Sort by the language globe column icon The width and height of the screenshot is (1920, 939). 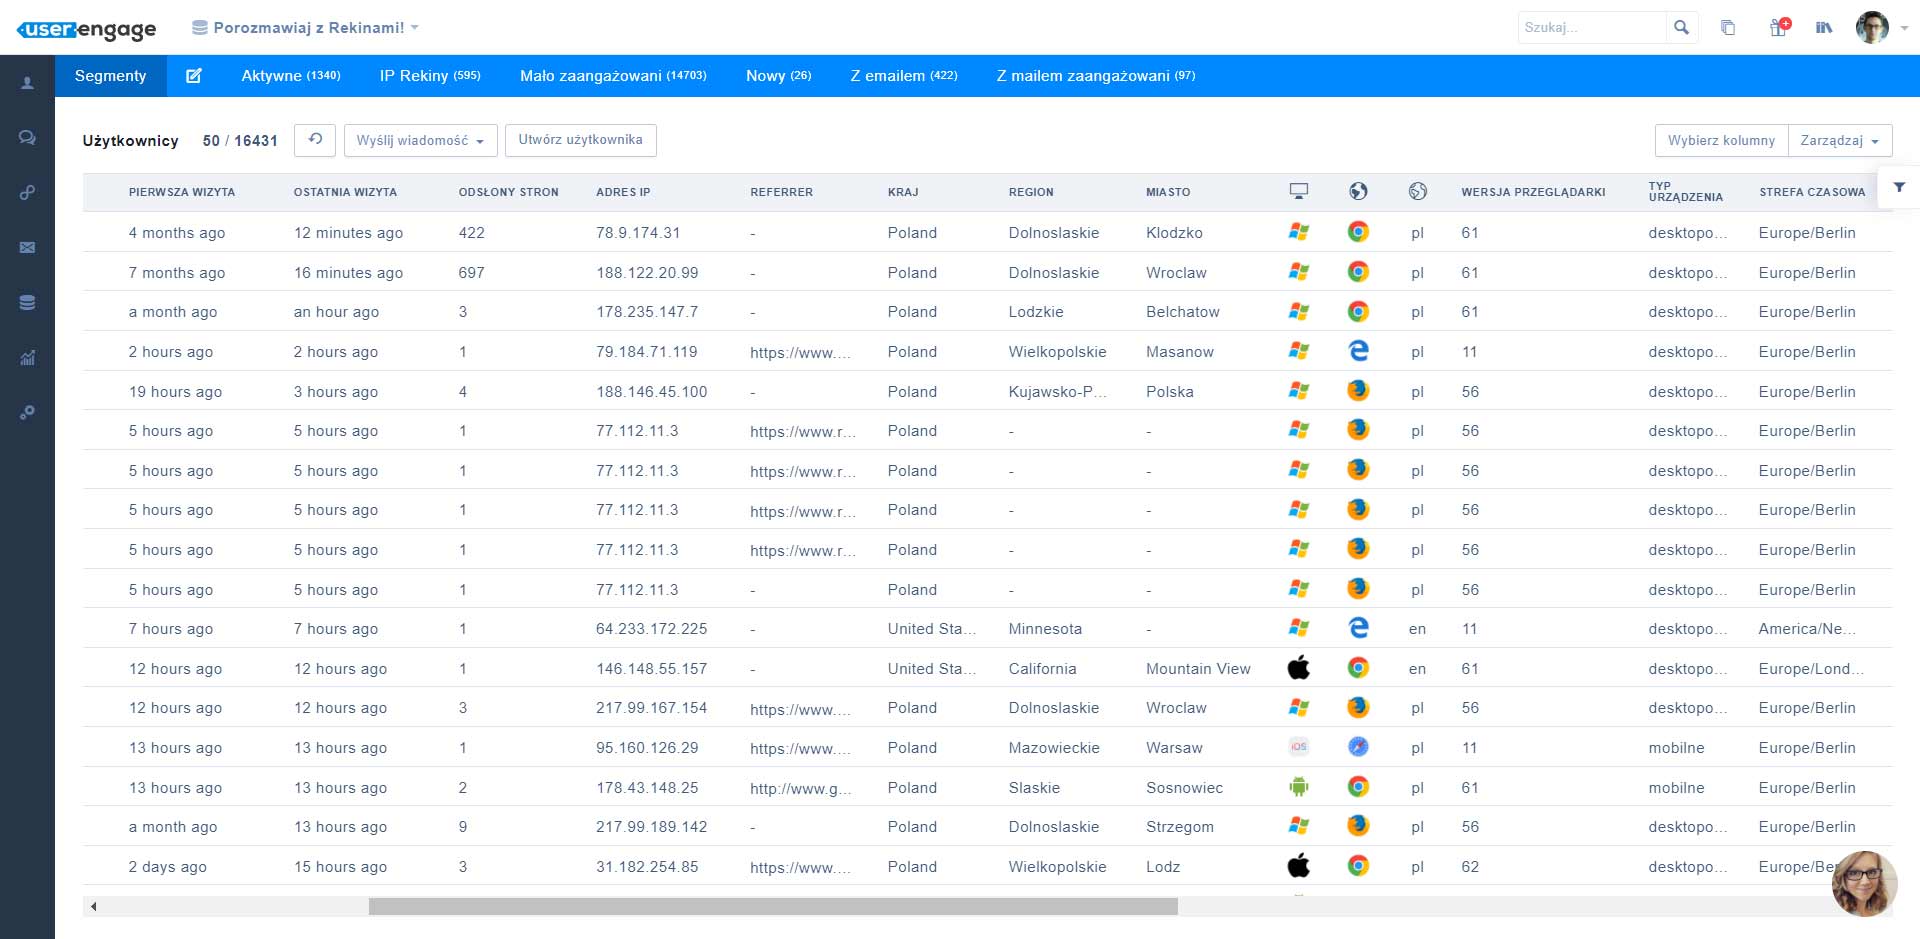click(x=1417, y=191)
